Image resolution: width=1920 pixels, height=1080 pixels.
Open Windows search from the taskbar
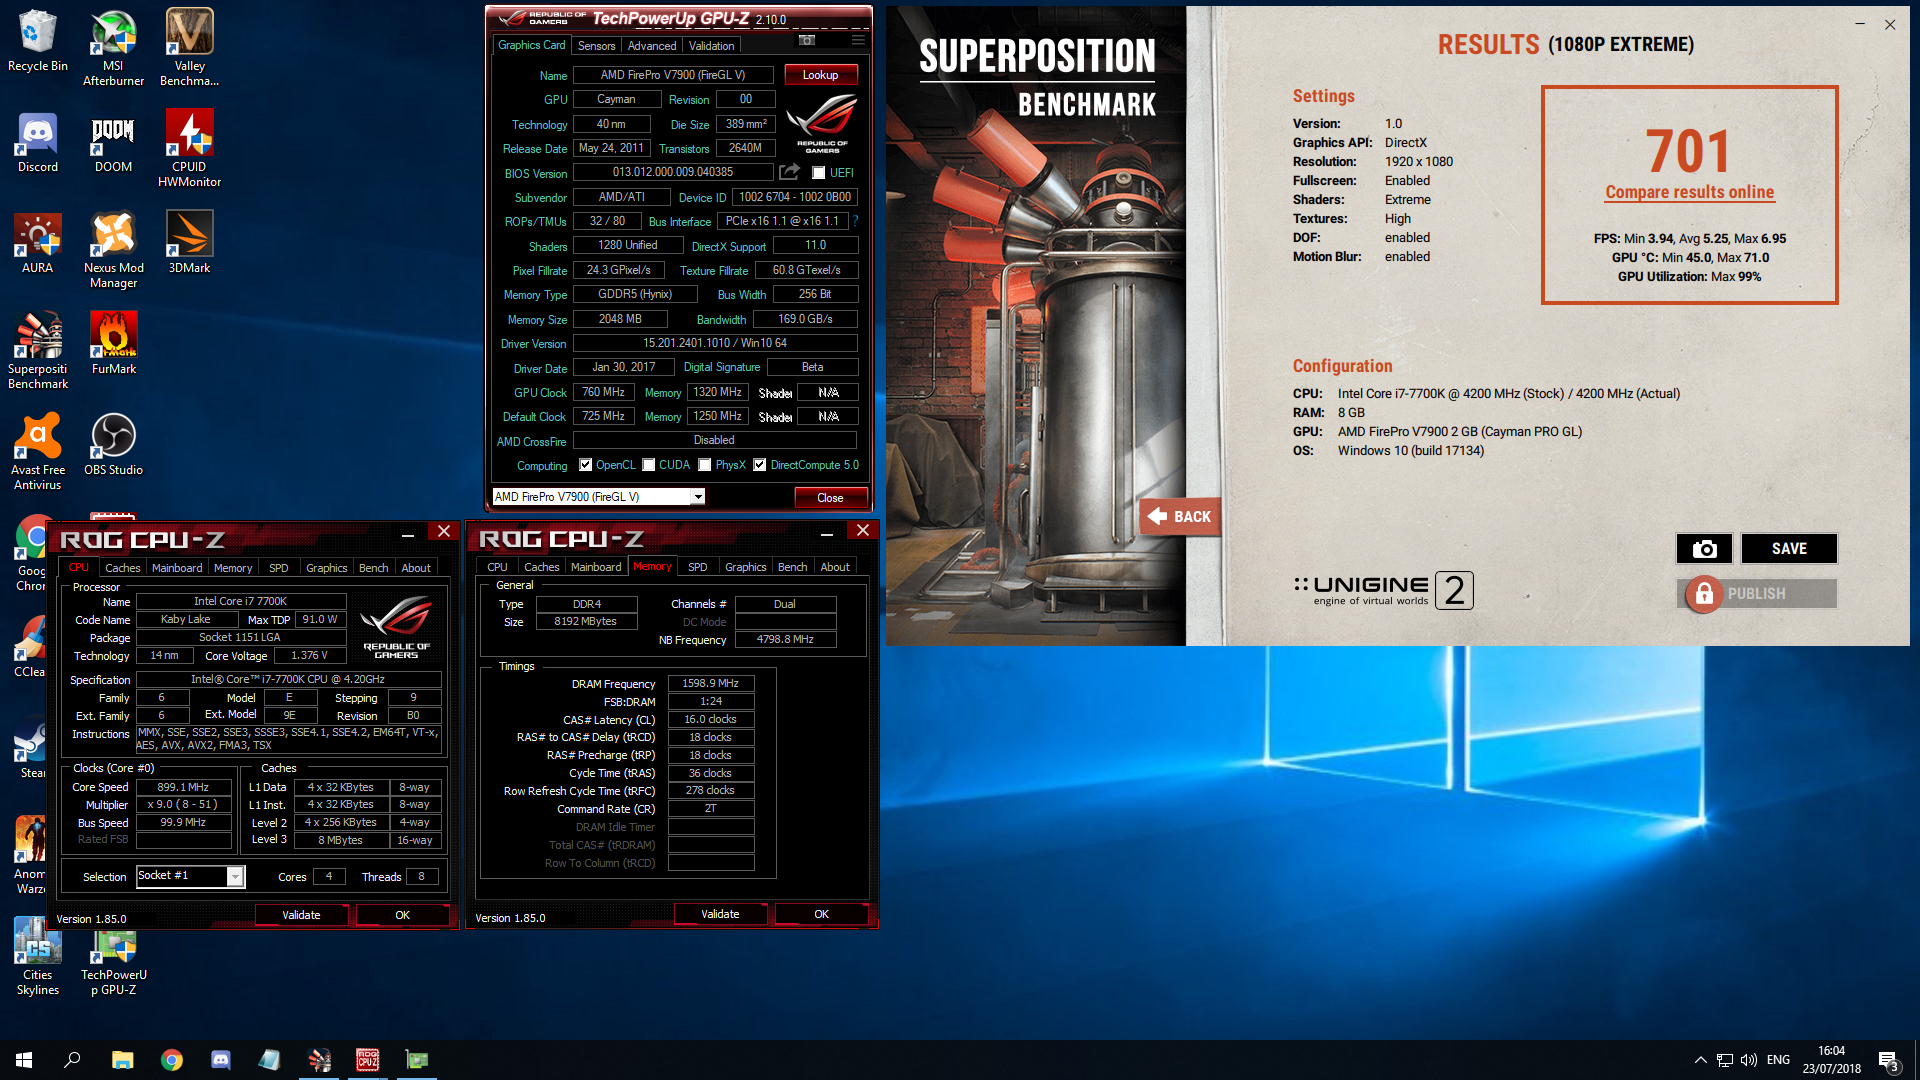[72, 1060]
